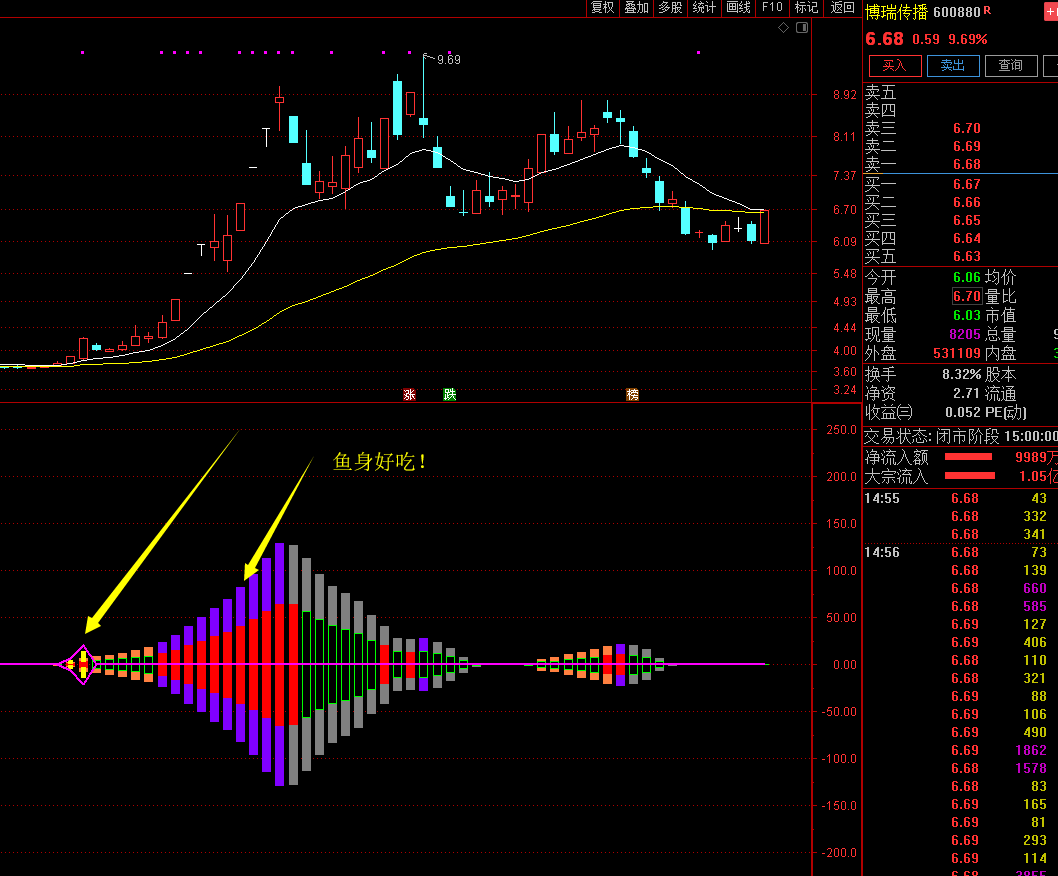
Task: Click the red 张 marker icon
Action: coord(409,394)
